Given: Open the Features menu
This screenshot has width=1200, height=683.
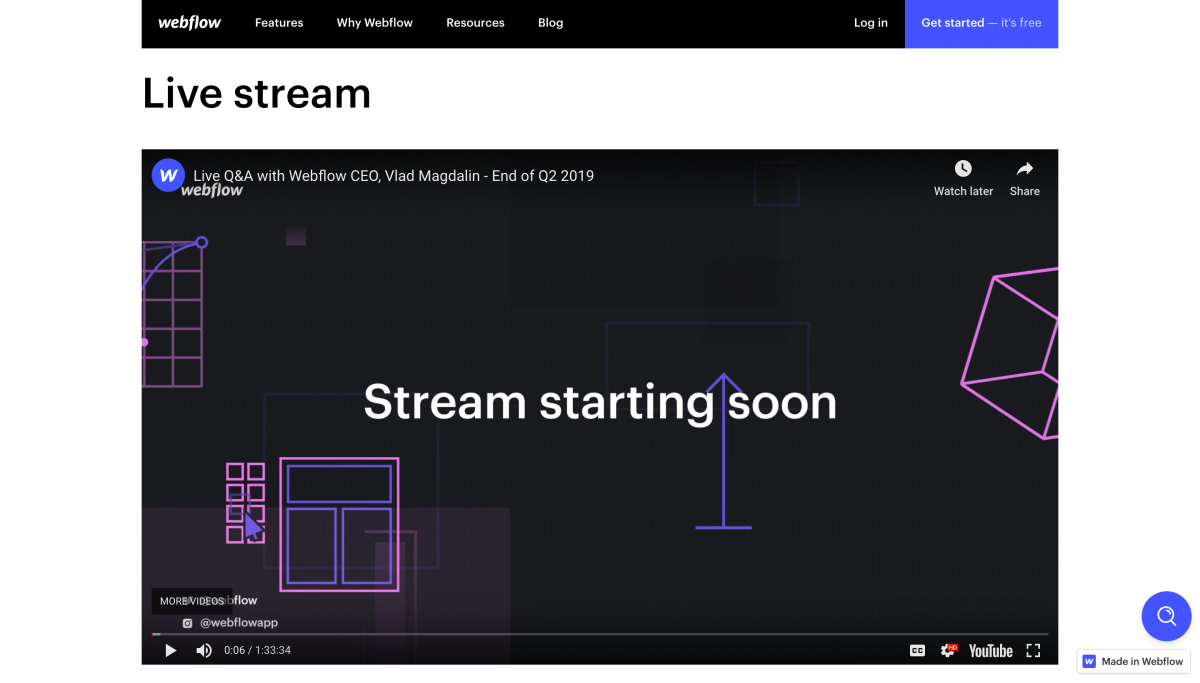Looking at the screenshot, I should click(x=279, y=23).
